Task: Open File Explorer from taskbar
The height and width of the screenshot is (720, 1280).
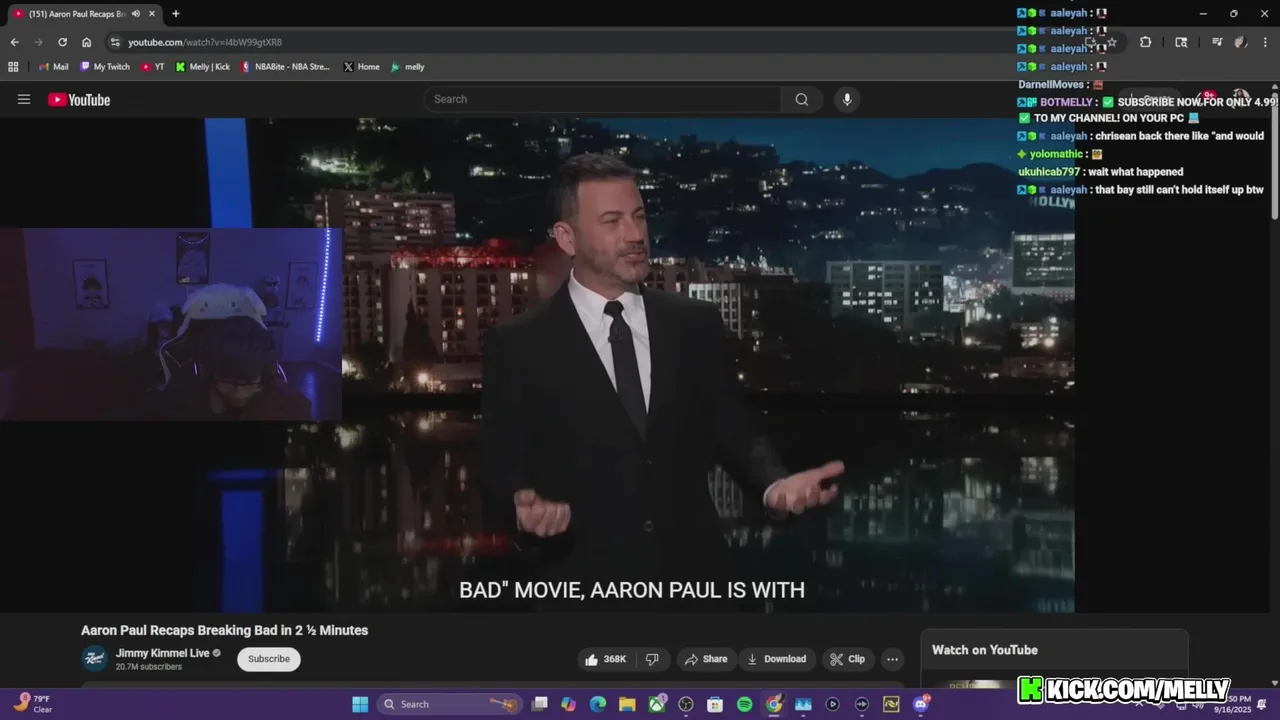Action: [627, 704]
